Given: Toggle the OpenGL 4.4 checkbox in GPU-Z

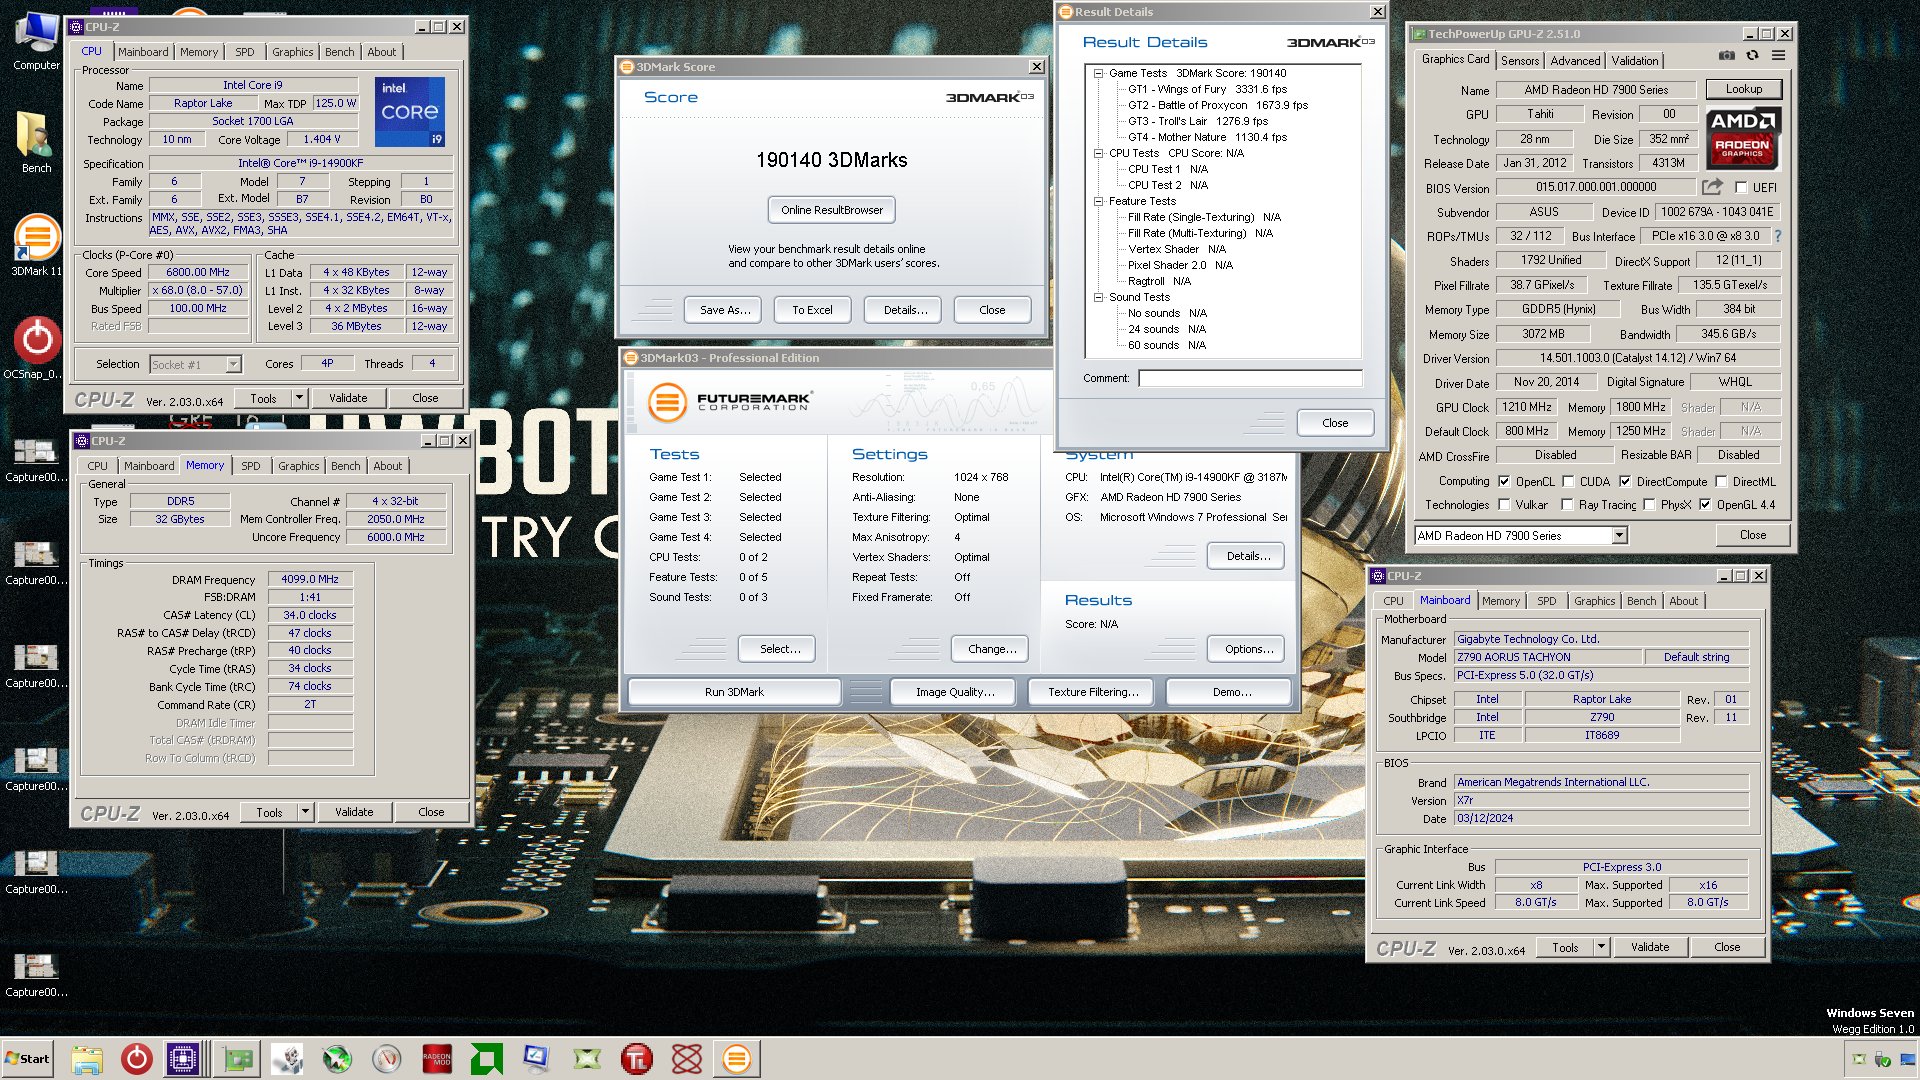Looking at the screenshot, I should (1705, 505).
